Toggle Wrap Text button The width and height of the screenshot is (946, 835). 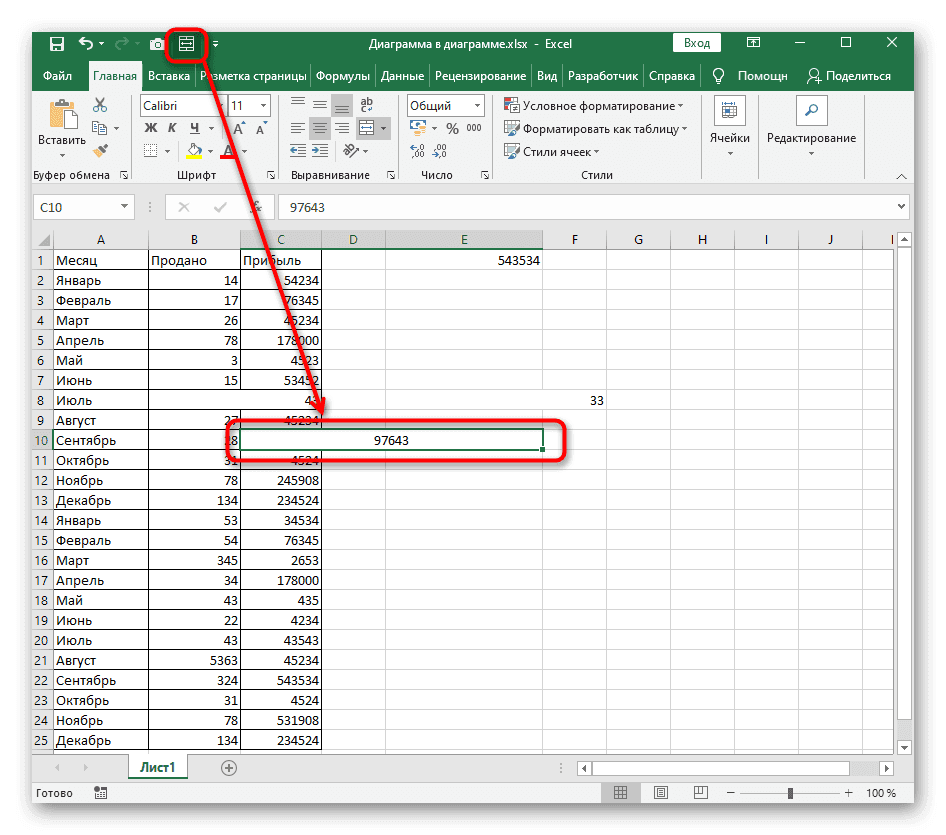click(x=367, y=105)
